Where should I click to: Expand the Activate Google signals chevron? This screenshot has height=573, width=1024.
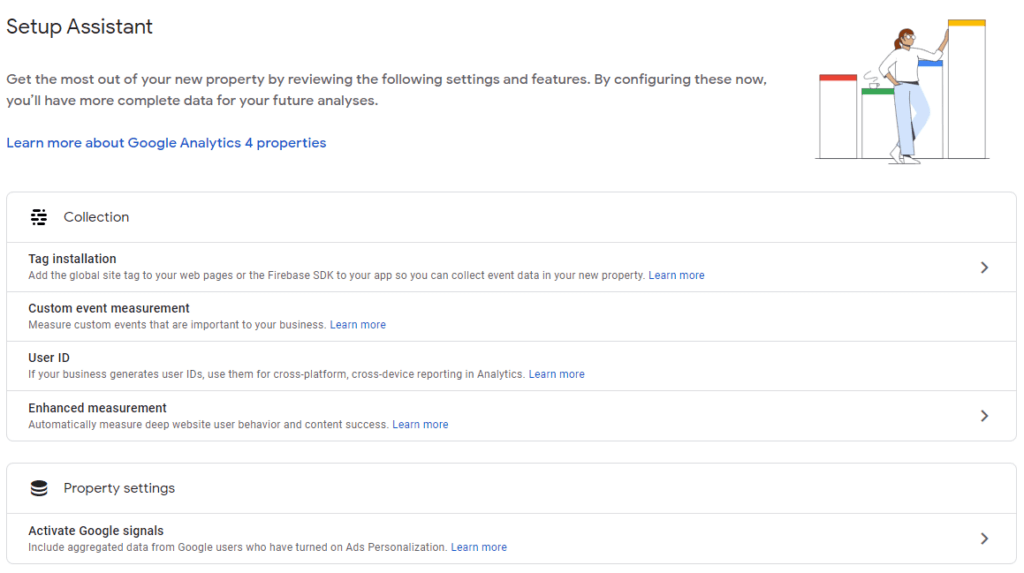(x=984, y=539)
